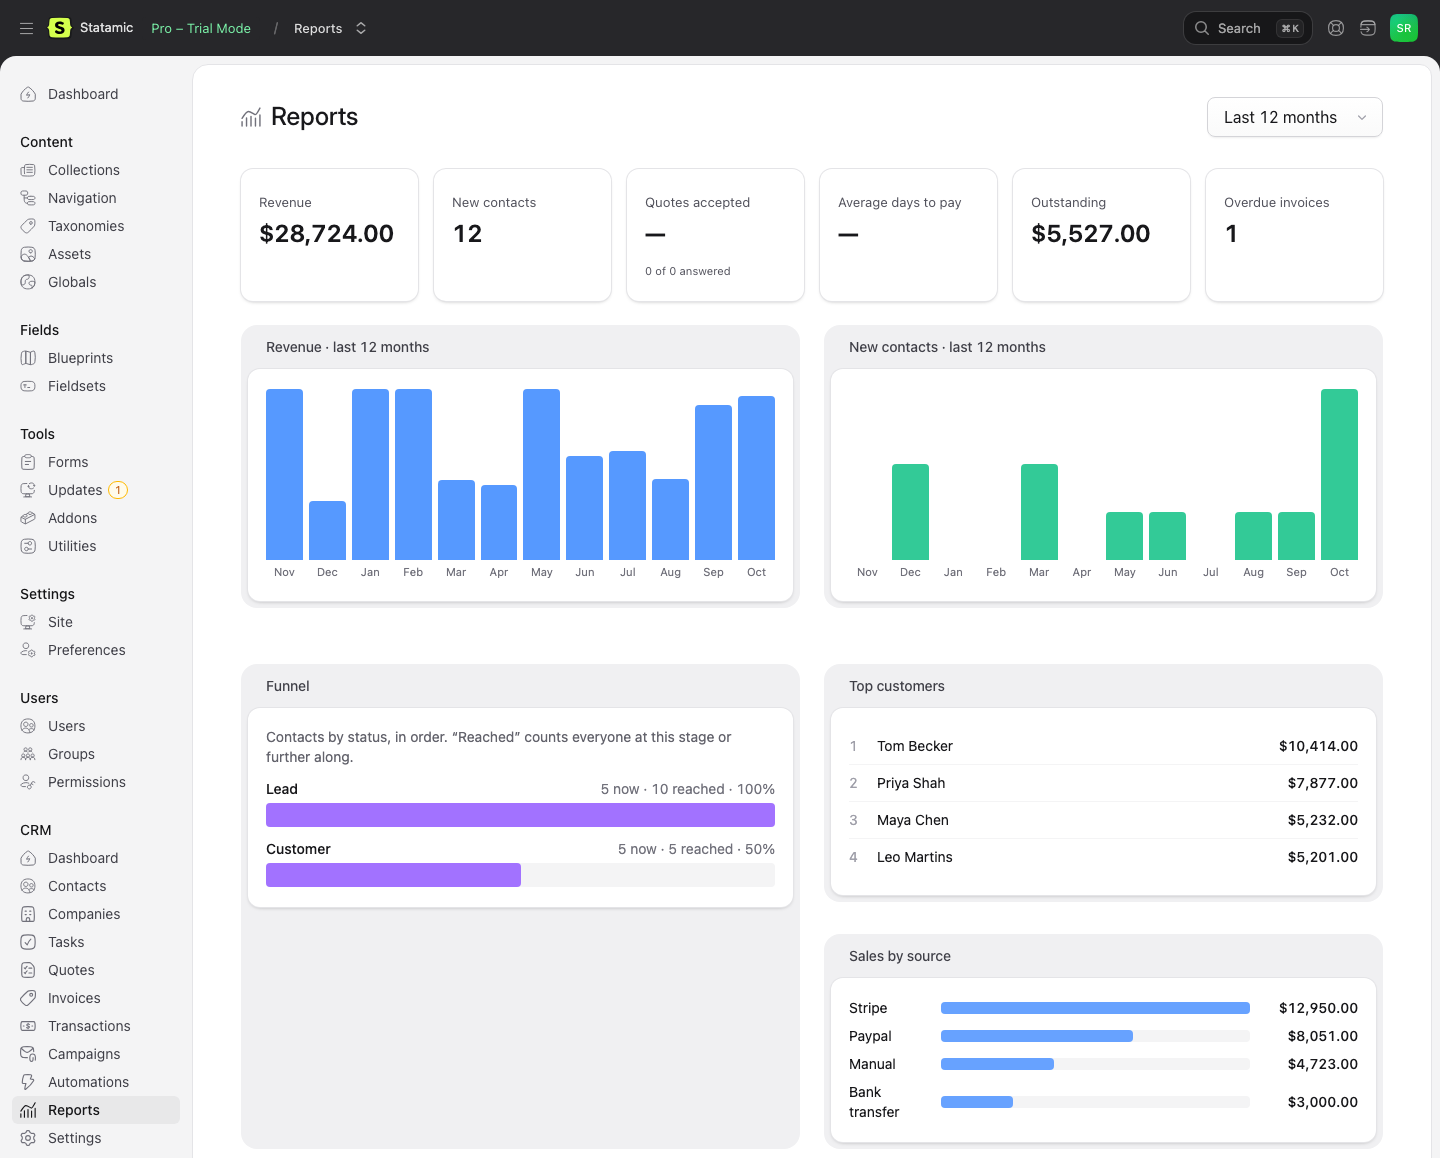The image size is (1440, 1158).
Task: Open the Updates badge showing 1
Action: pyautogui.click(x=118, y=490)
